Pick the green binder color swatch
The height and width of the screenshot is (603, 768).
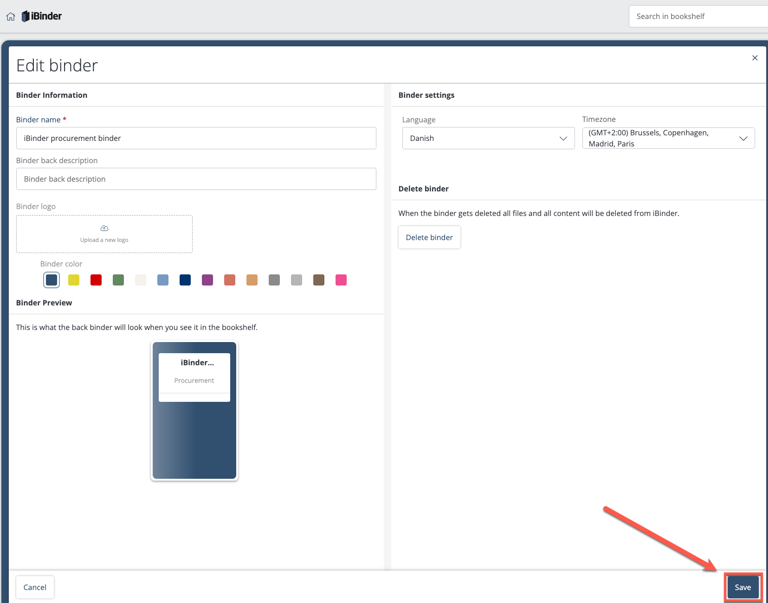pyautogui.click(x=118, y=280)
